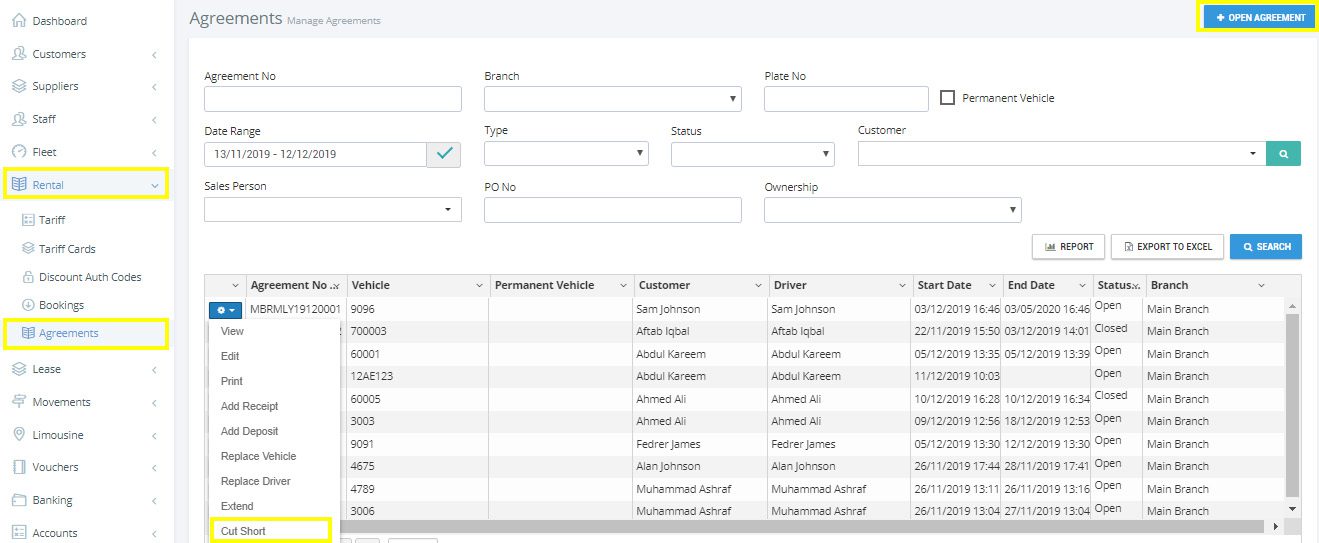Choose Replace Vehicle in the action menu

coord(258,456)
